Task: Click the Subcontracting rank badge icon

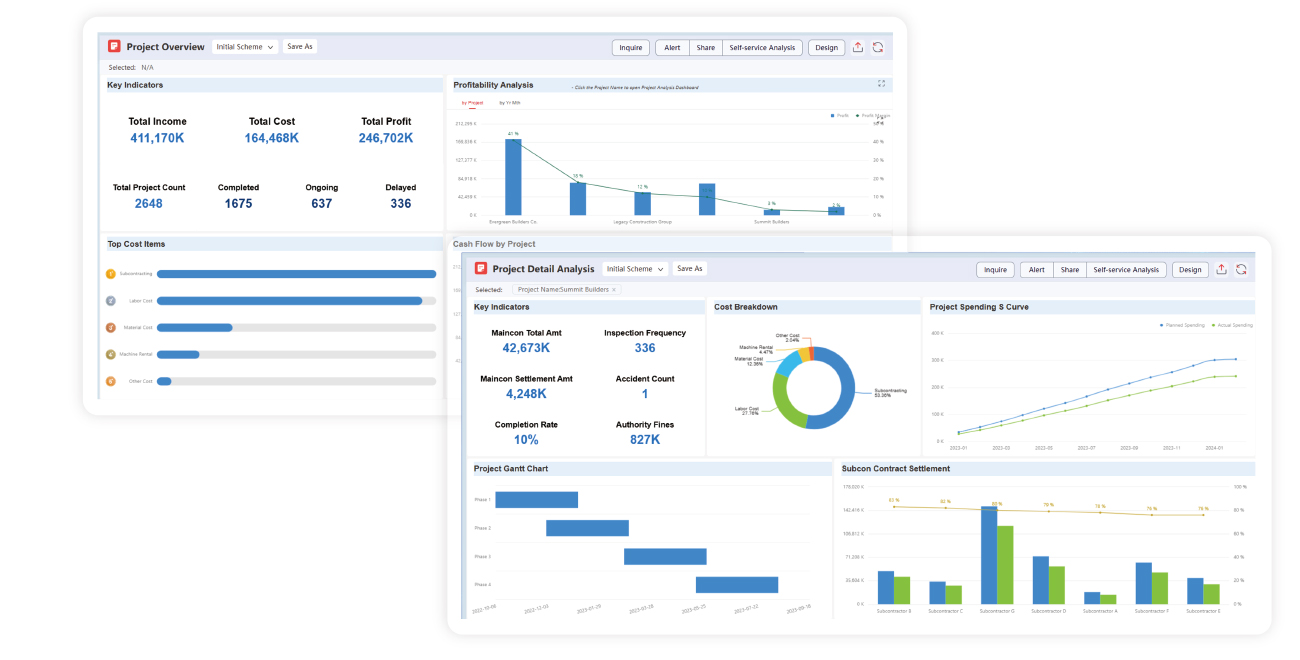Action: 111,273
